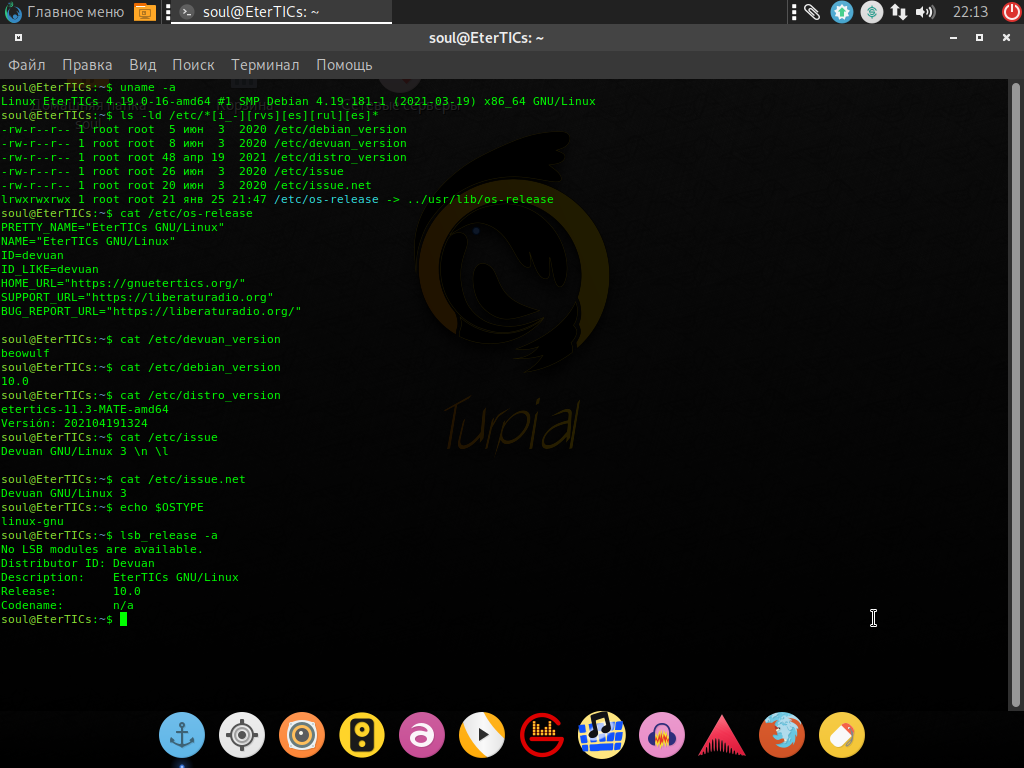Click the ID_LIKE=devuan line
1024x768 pixels.
[50, 269]
